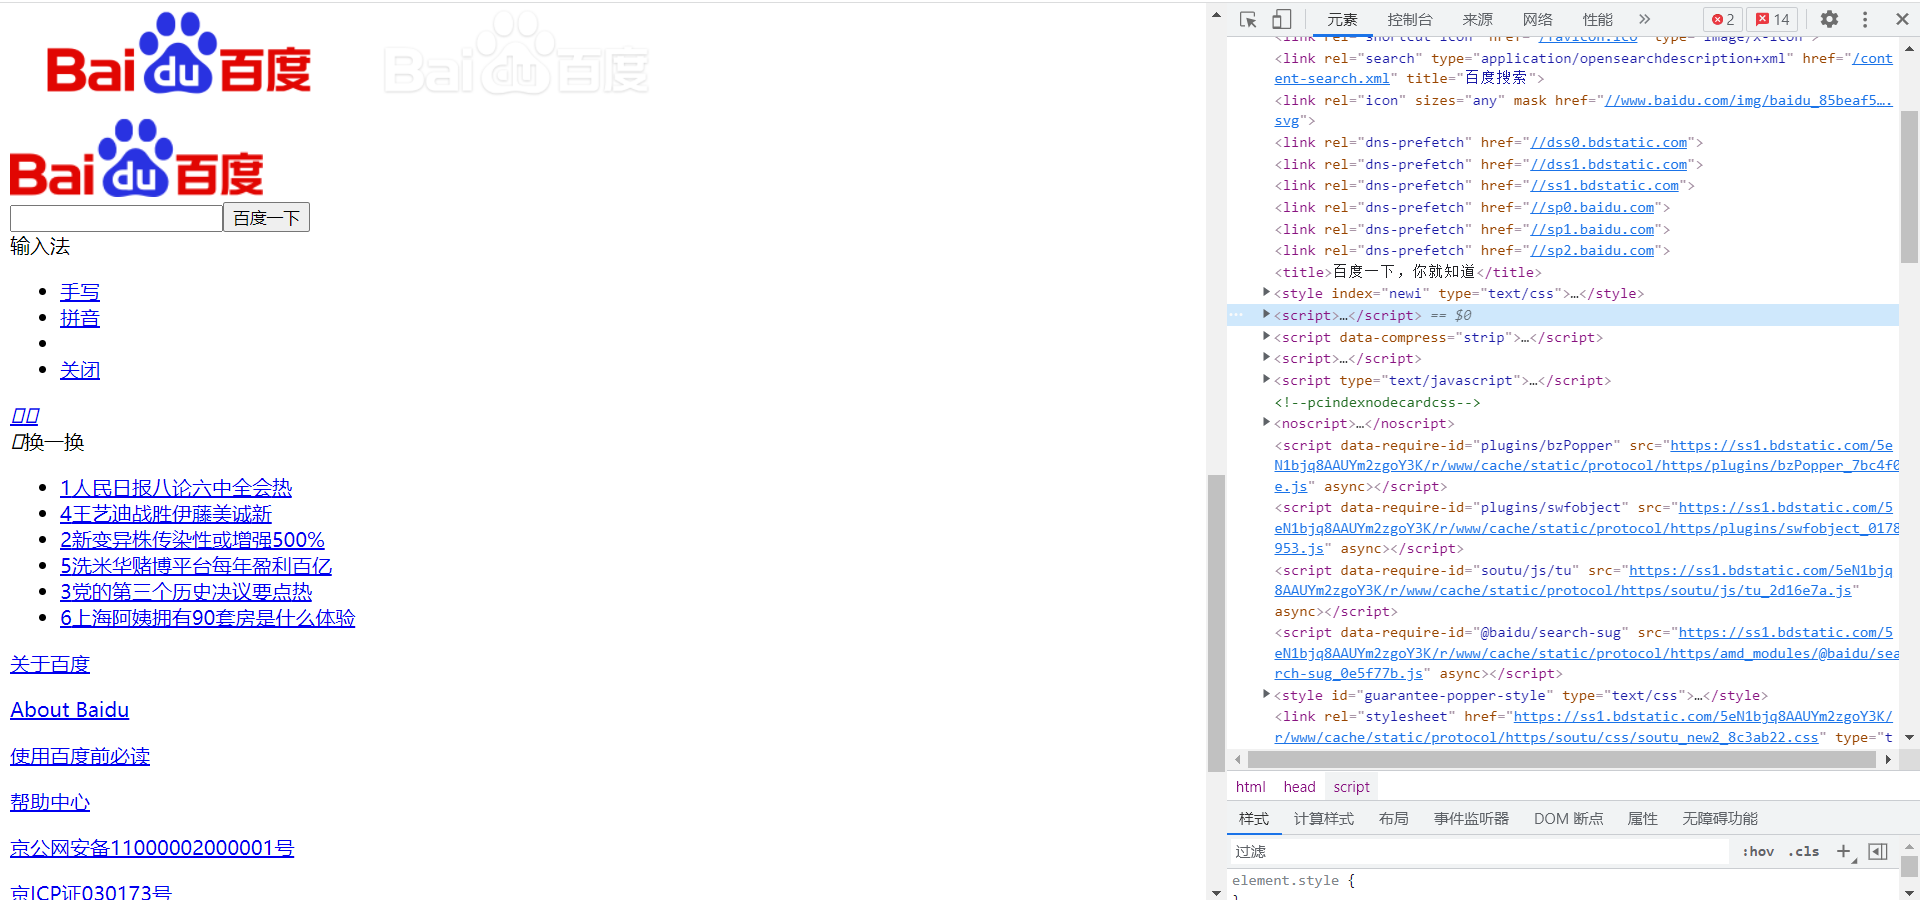This screenshot has width=1920, height=900.
Task: Open the 布局 Layout tab
Action: point(1393,818)
